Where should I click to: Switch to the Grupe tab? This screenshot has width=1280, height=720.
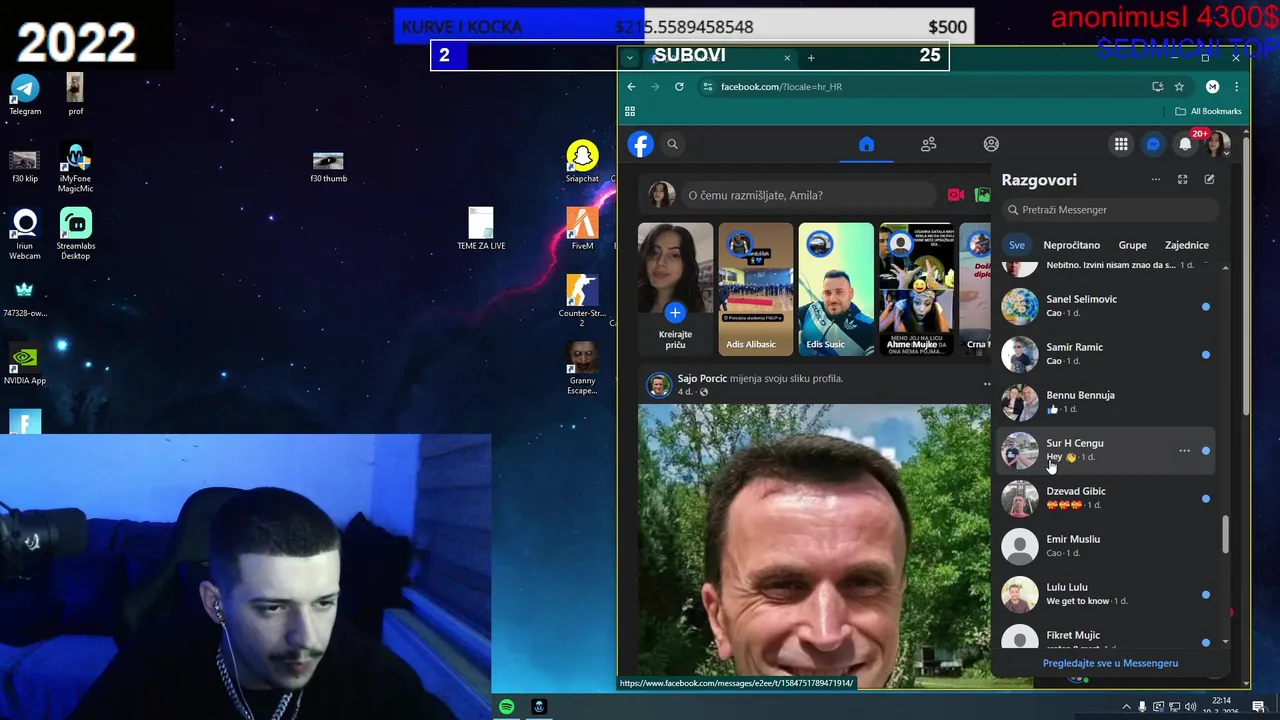point(1132,245)
